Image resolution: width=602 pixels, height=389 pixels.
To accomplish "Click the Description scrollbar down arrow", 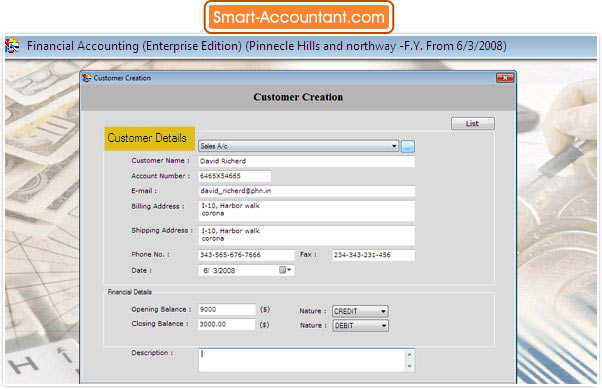I will point(410,366).
